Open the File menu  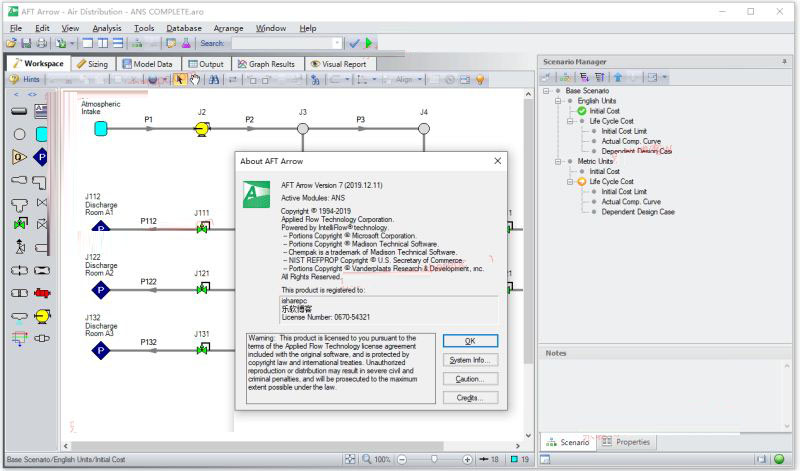pyautogui.click(x=16, y=28)
